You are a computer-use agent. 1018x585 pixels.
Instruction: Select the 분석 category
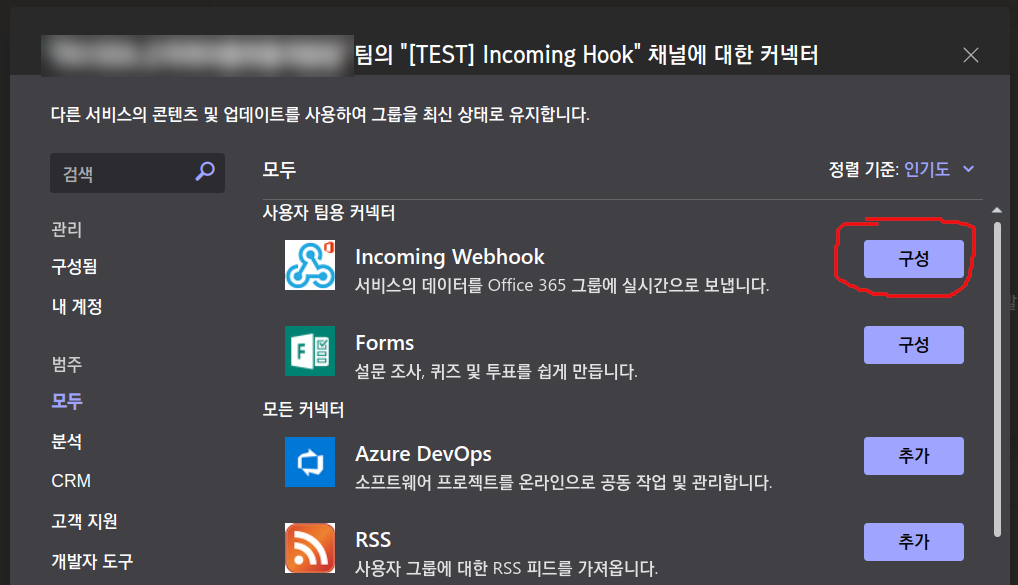tap(67, 442)
